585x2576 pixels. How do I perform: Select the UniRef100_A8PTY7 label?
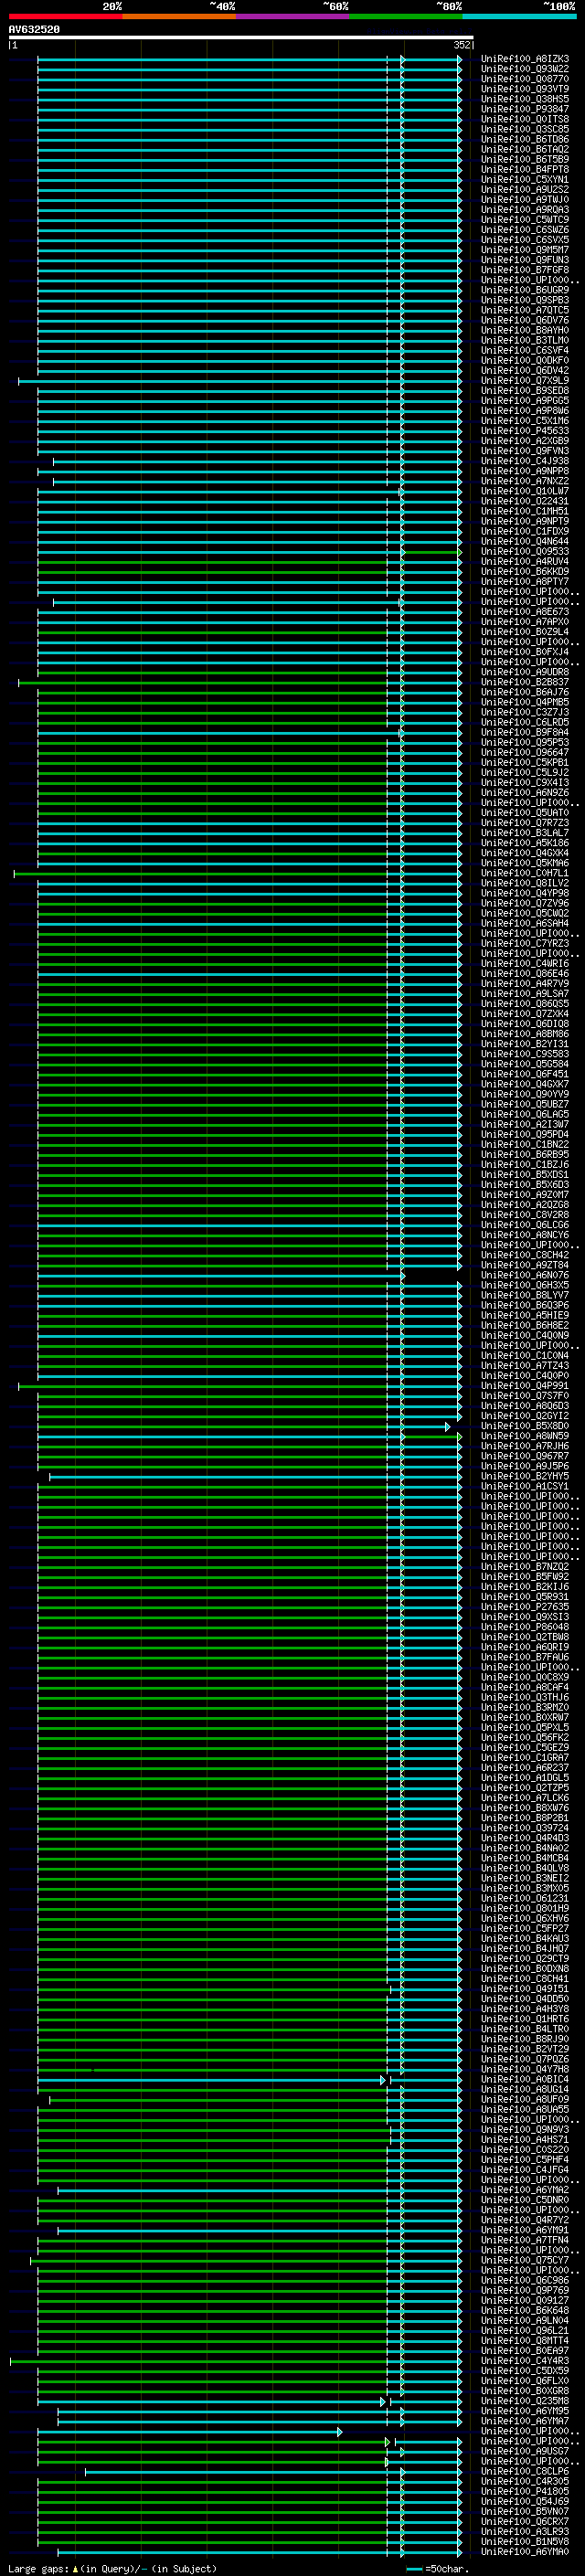[x=525, y=581]
